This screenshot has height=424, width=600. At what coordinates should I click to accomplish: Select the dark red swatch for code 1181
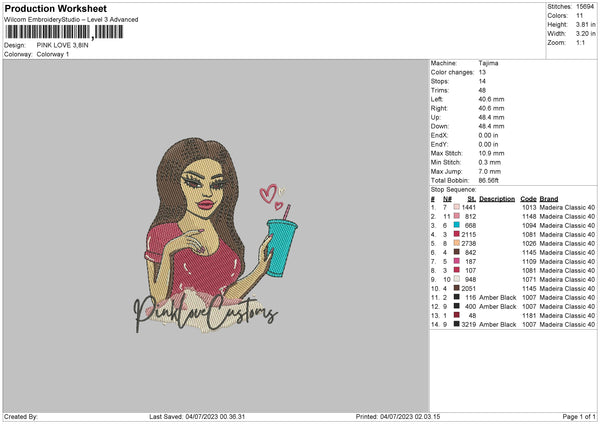click(x=457, y=315)
